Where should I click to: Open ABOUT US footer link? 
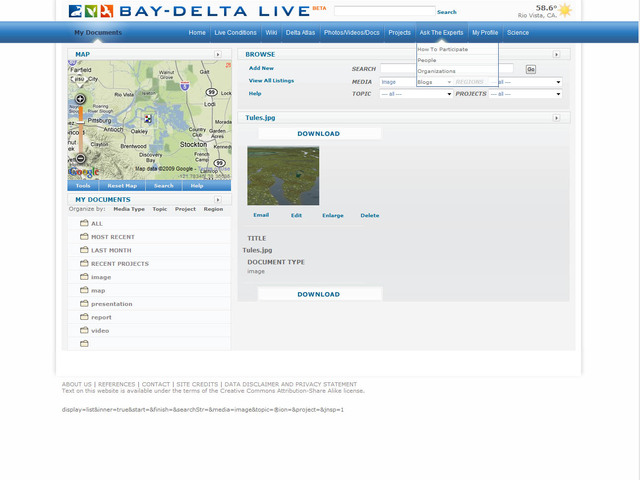click(x=77, y=384)
